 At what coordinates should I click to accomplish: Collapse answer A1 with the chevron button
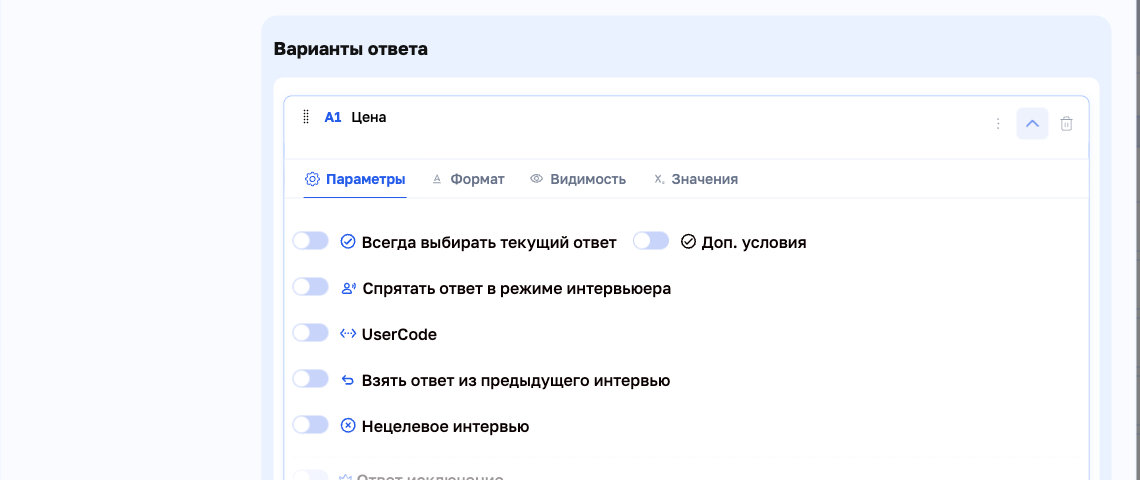point(1032,124)
